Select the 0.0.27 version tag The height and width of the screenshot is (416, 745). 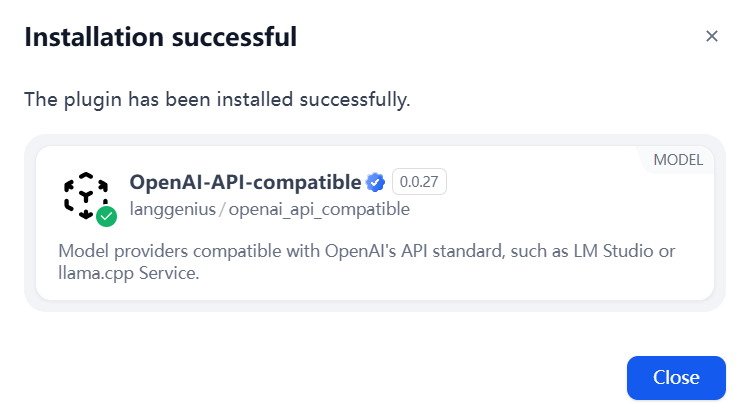tap(419, 181)
